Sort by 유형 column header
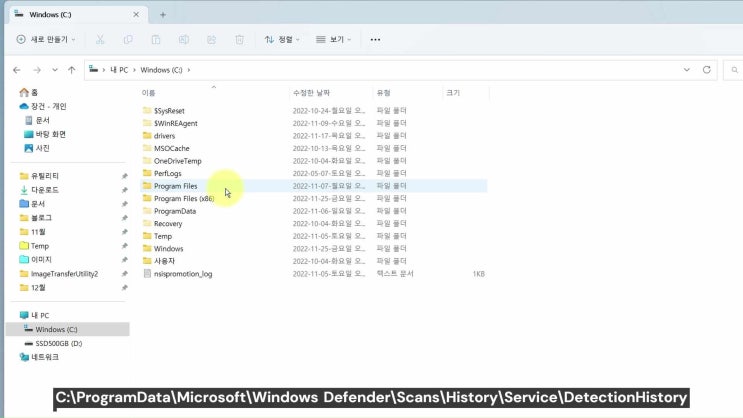This screenshot has width=743, height=418. tap(383, 93)
